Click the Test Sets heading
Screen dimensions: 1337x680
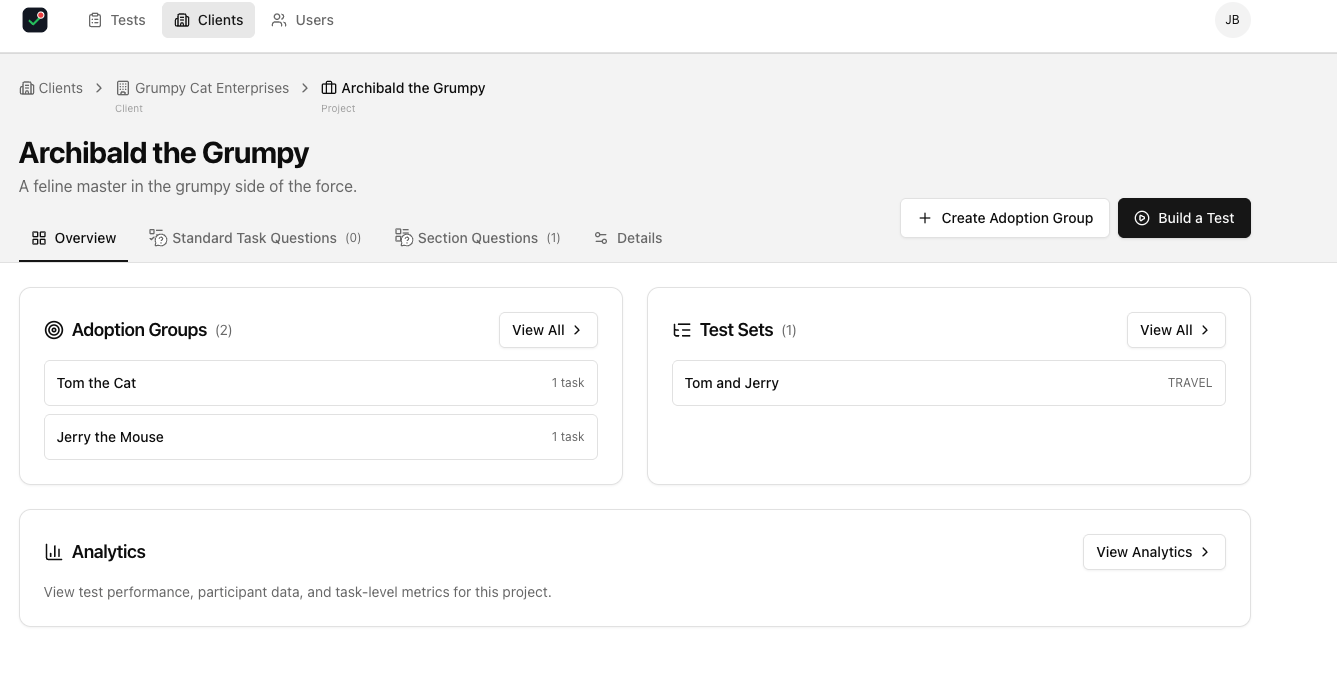pos(736,330)
